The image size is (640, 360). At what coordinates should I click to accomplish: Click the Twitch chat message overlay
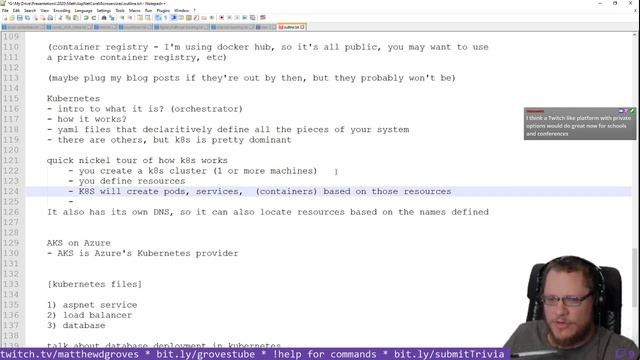pyautogui.click(x=580, y=124)
